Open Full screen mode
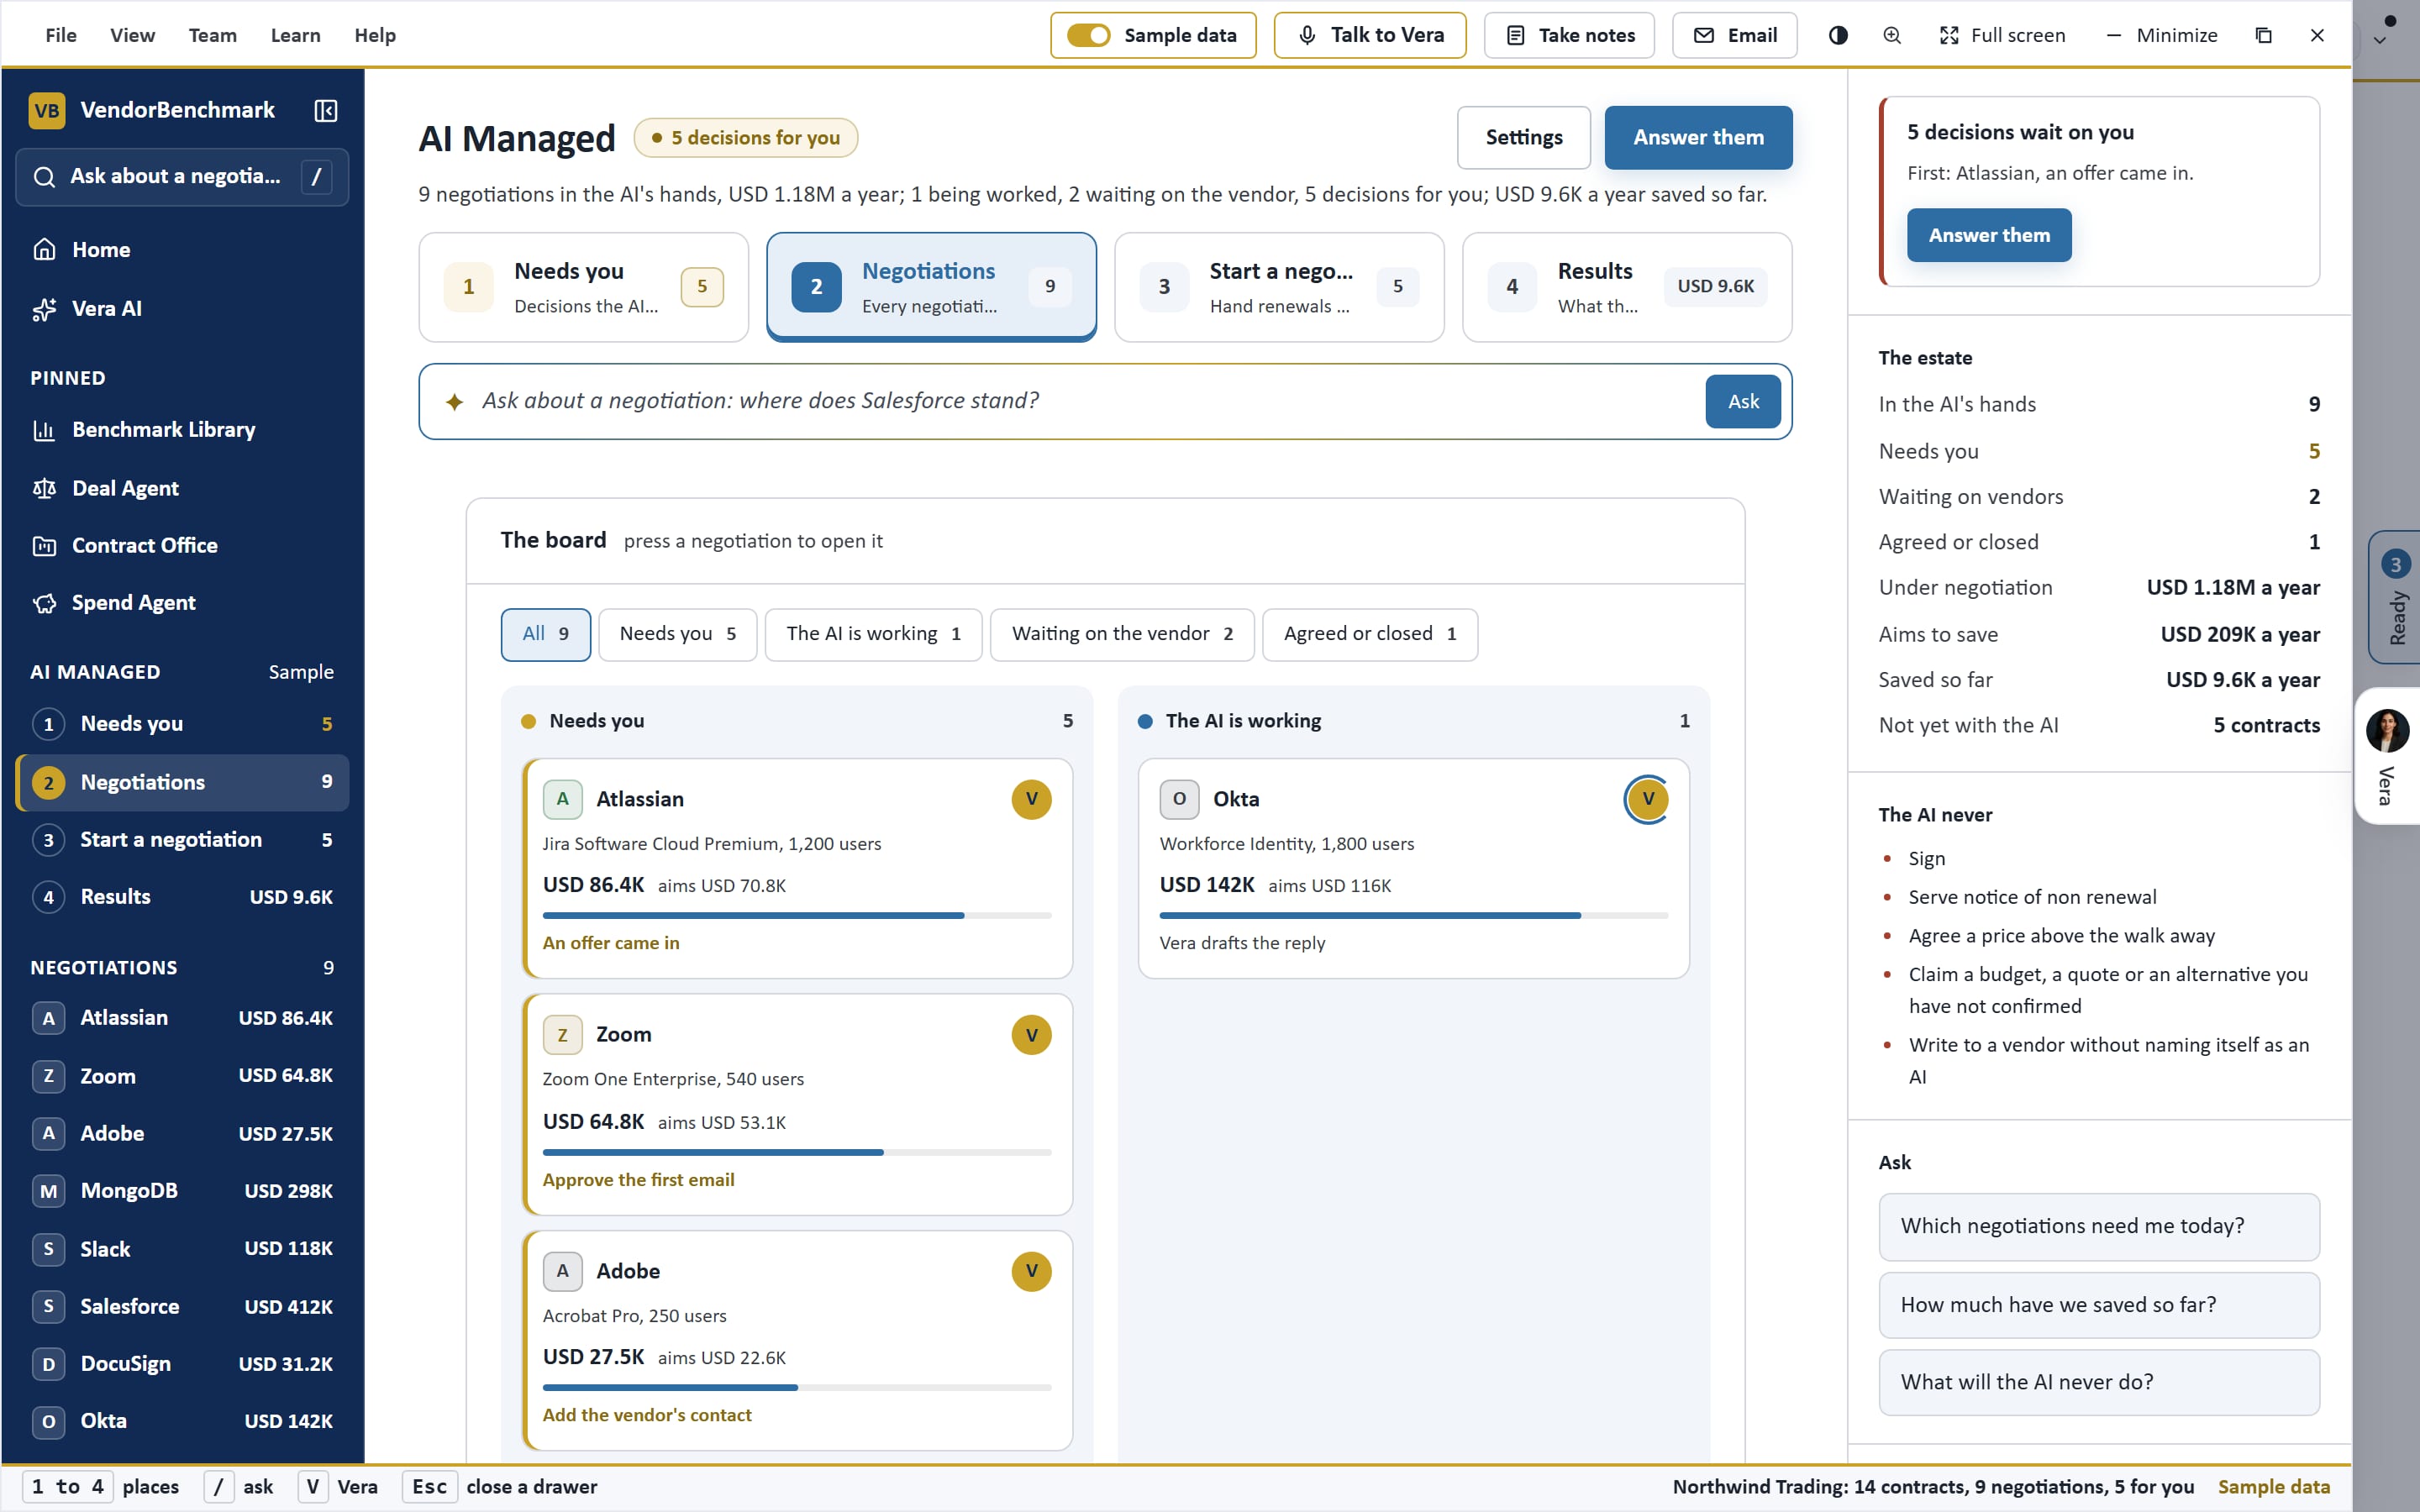Screen dimensions: 2420x1512 pyautogui.click(x=2002, y=35)
